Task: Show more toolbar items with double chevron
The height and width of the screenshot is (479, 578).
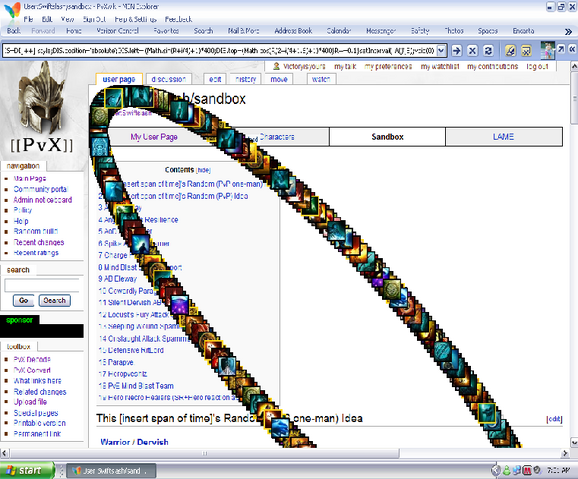Action: tap(568, 32)
